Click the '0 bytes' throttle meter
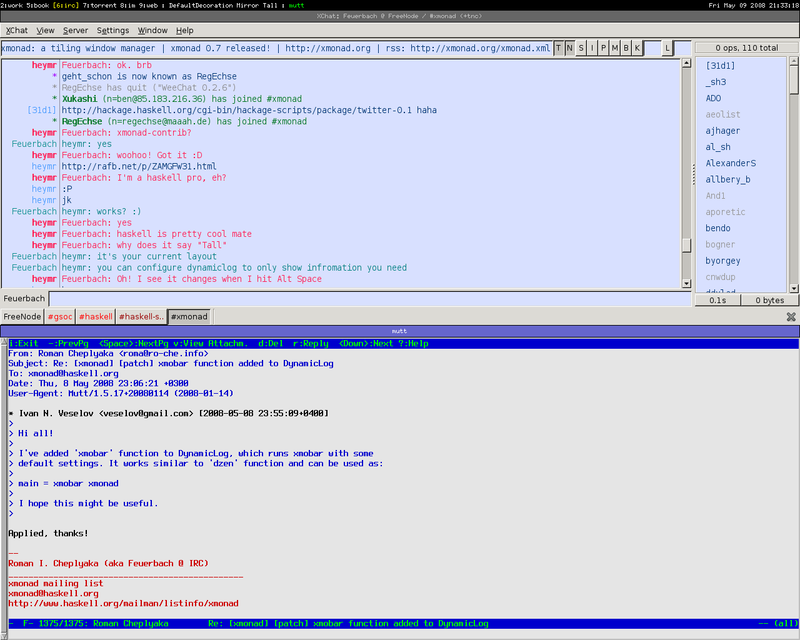 coord(769,301)
